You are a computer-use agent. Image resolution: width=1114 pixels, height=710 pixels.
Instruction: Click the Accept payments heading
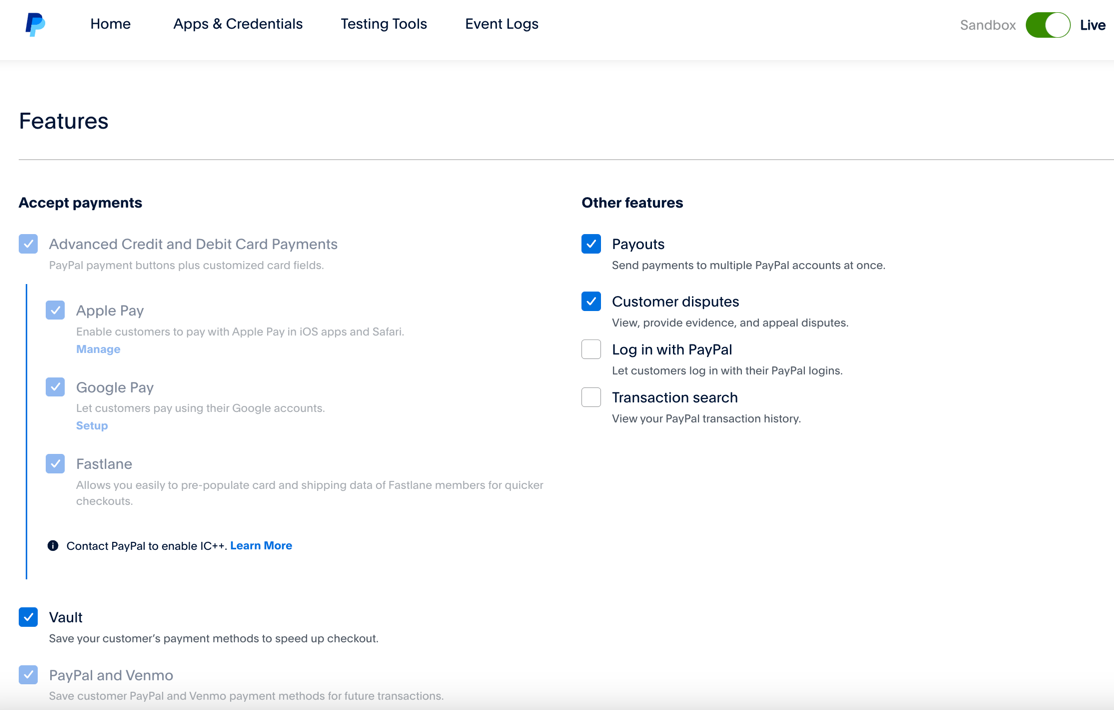coord(80,203)
